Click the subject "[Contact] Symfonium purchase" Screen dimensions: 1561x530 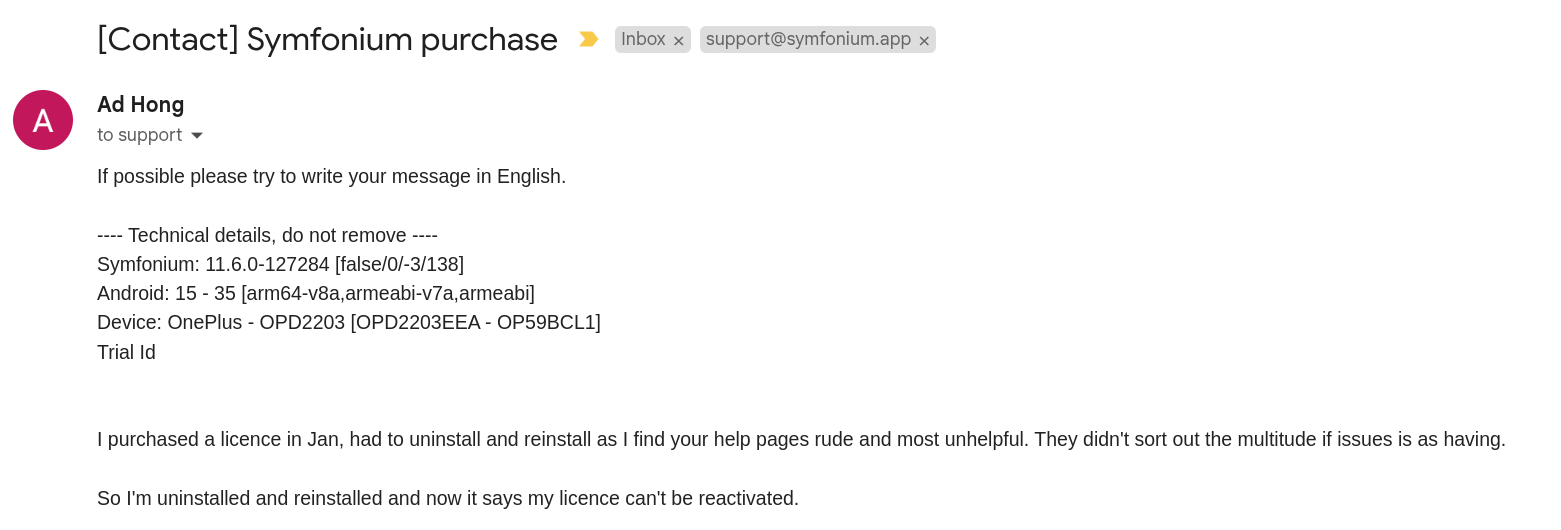327,39
